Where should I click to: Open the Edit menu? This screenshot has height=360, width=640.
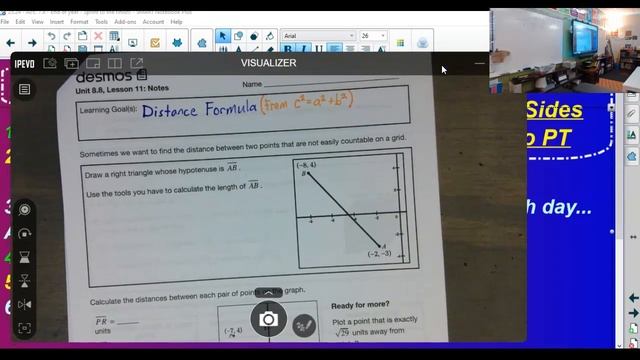(20, 22)
